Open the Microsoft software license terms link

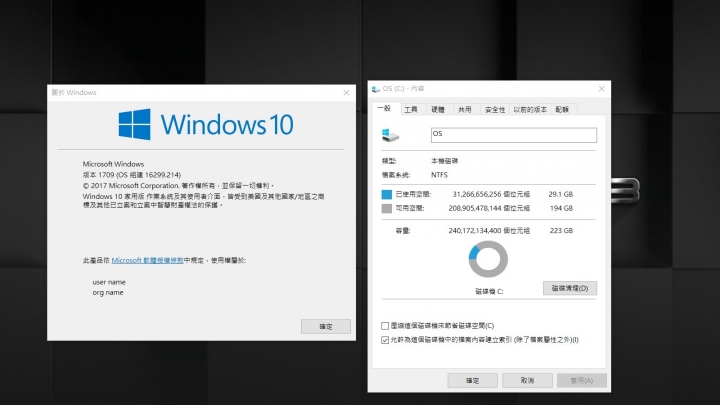(147, 260)
